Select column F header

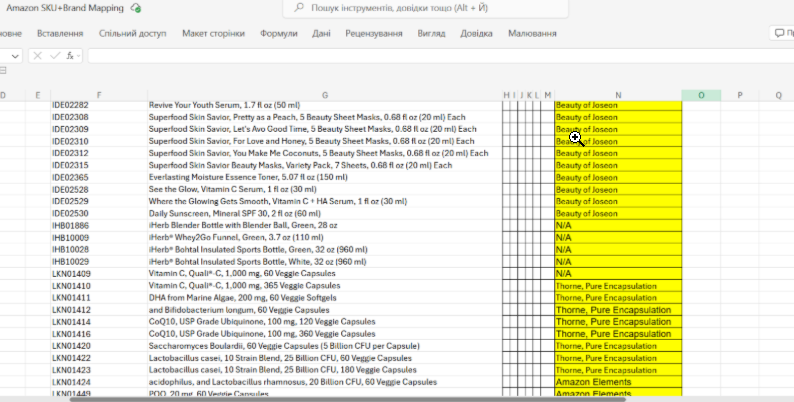tap(99, 95)
